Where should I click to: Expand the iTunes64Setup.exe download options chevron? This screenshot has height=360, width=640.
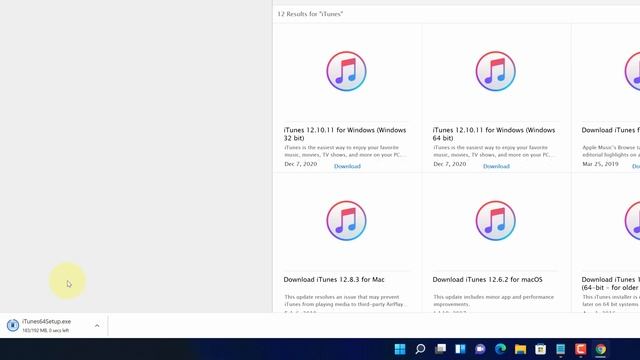tap(97, 326)
